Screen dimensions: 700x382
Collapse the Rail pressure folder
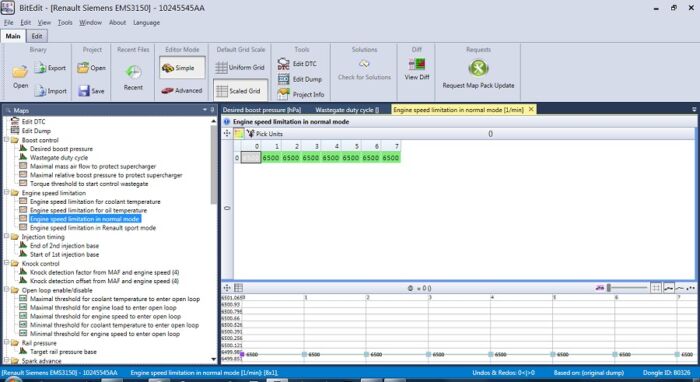tap(7, 343)
